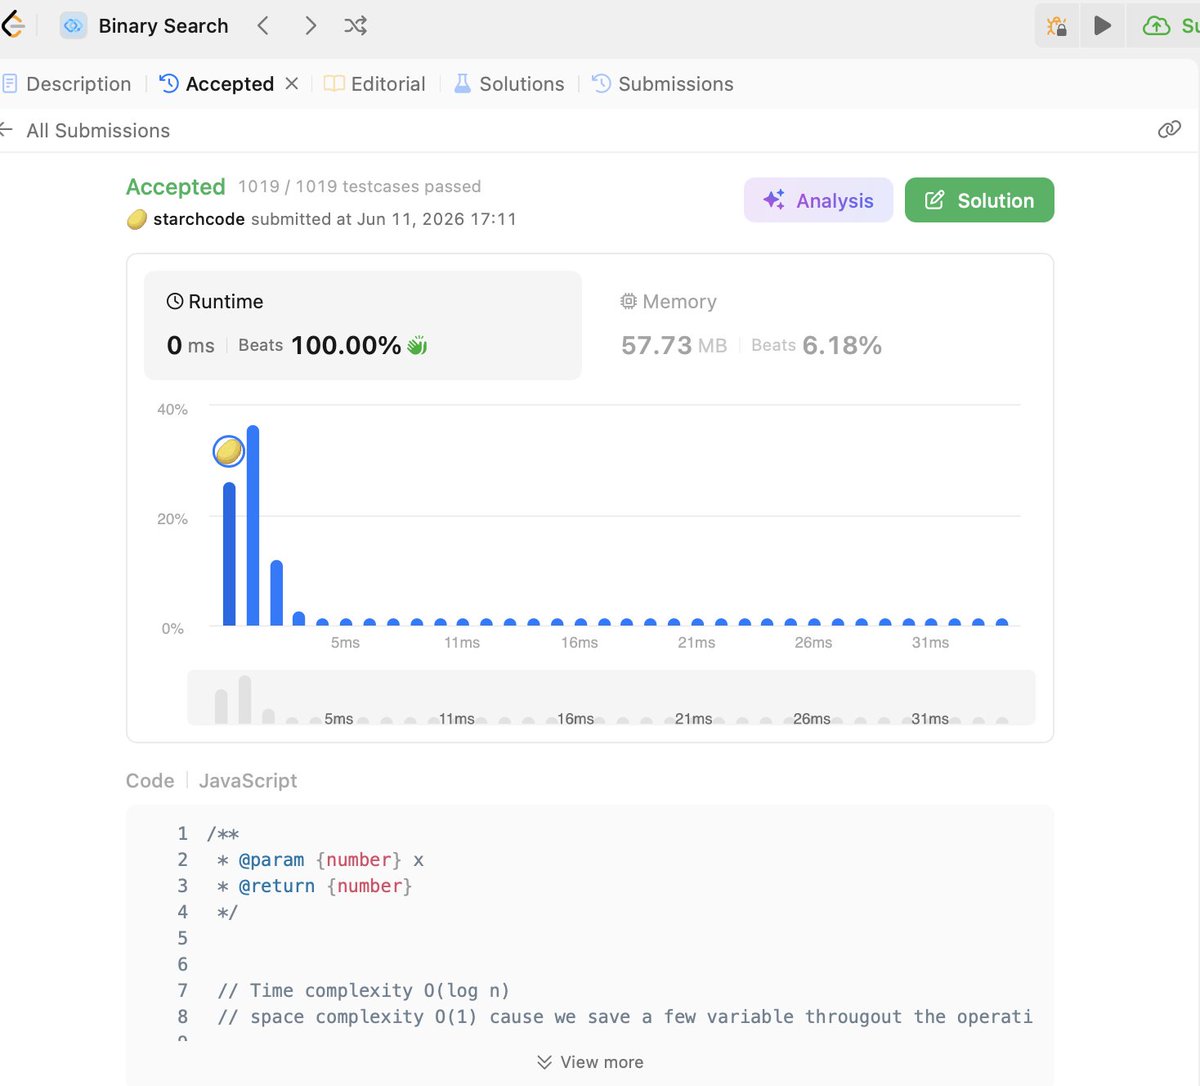Switch to the Solutions tab
The image size is (1200, 1086).
click(509, 84)
